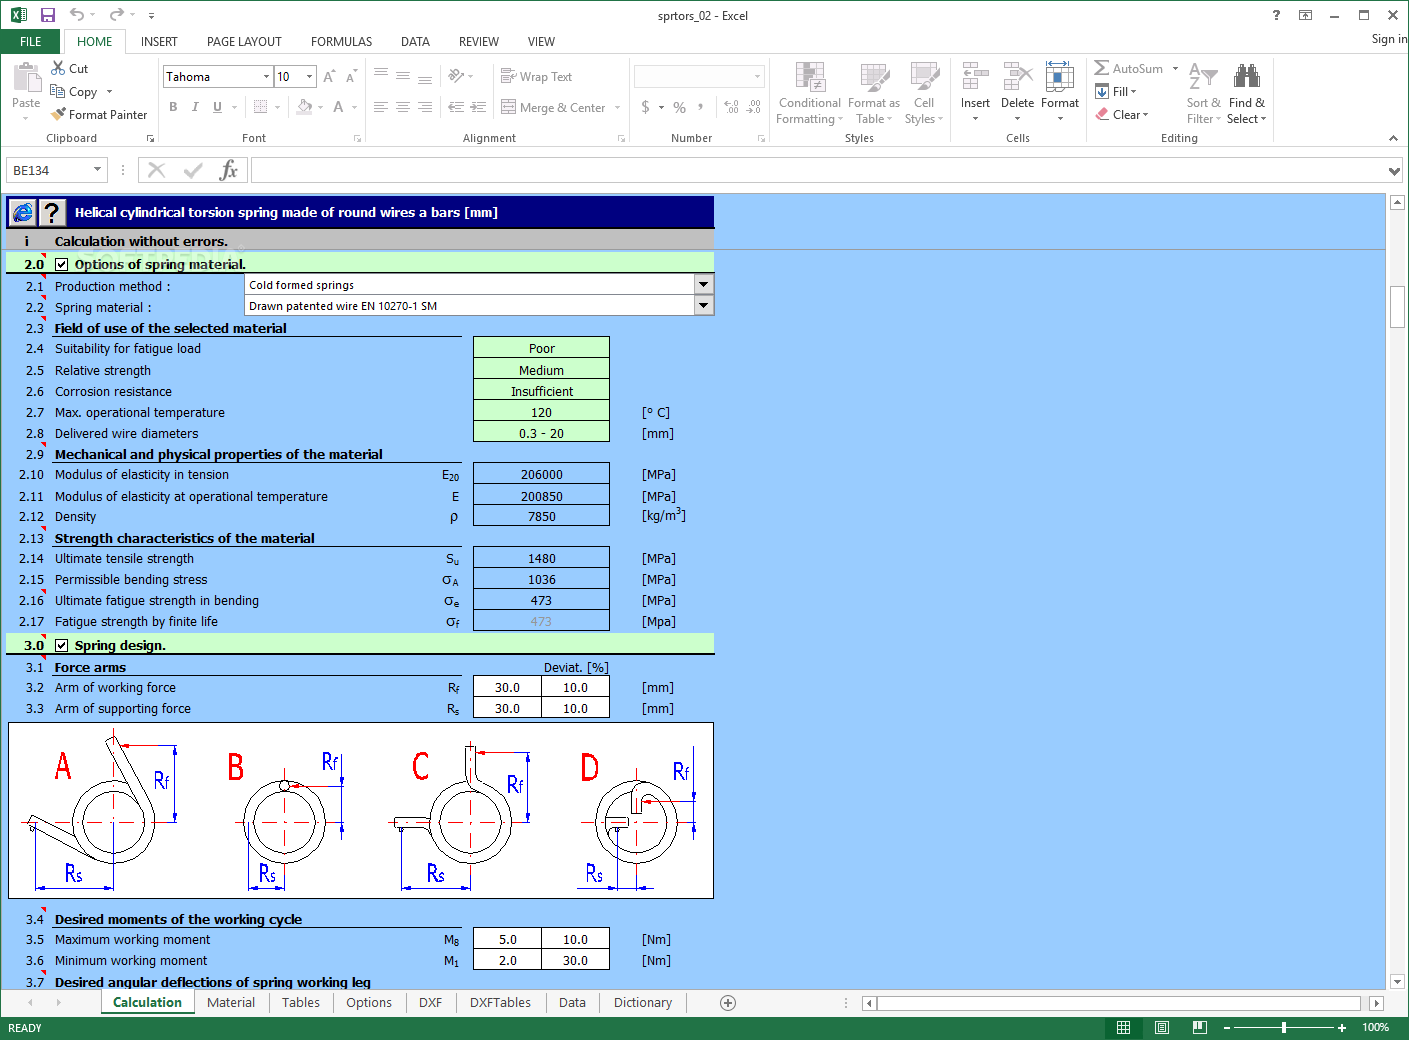Expand the formula bar

point(1394,171)
